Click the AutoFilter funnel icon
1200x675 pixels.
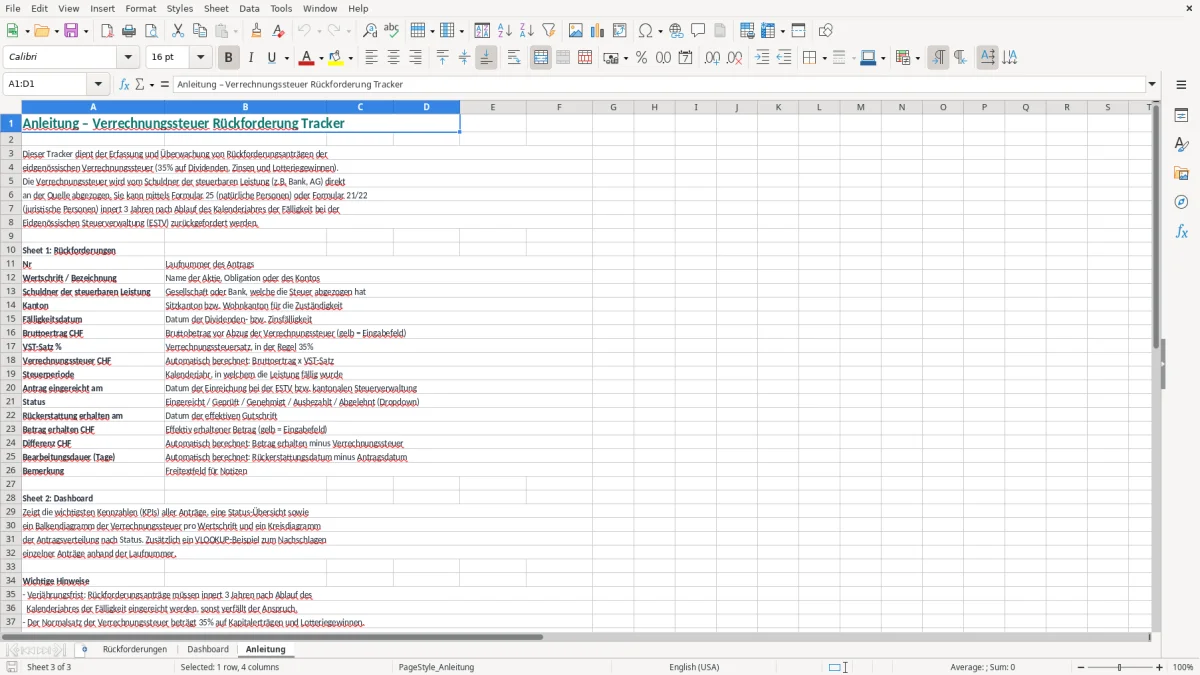pyautogui.click(x=549, y=31)
